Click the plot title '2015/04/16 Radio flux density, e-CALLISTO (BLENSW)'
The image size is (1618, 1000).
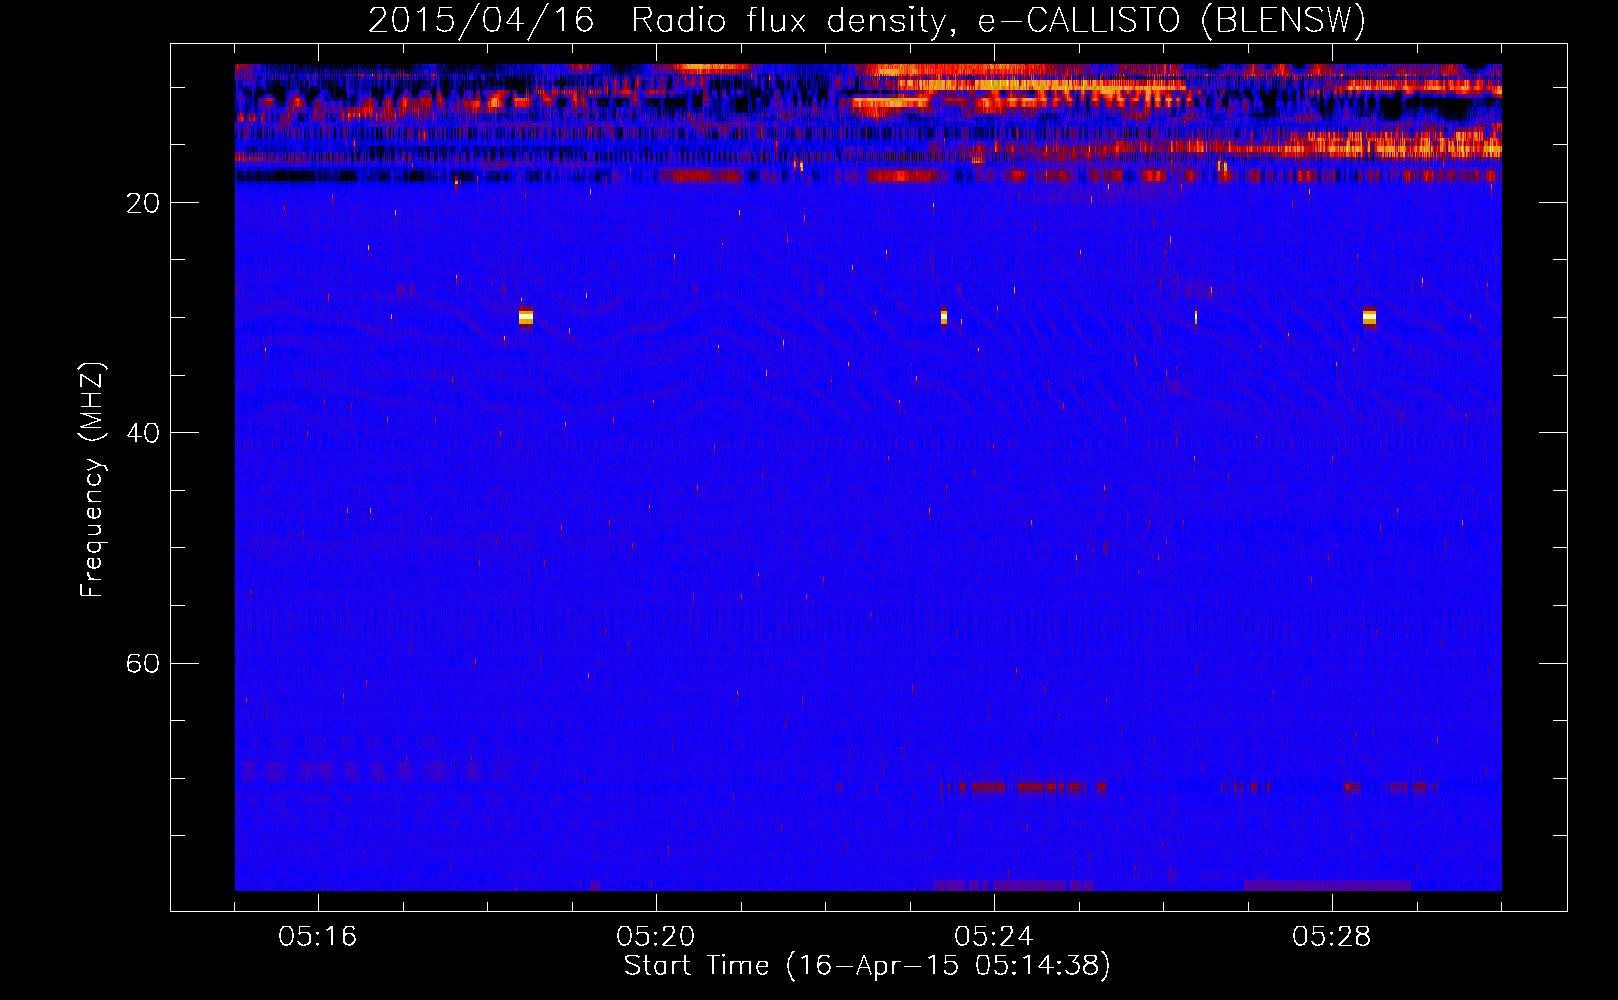coord(867,20)
